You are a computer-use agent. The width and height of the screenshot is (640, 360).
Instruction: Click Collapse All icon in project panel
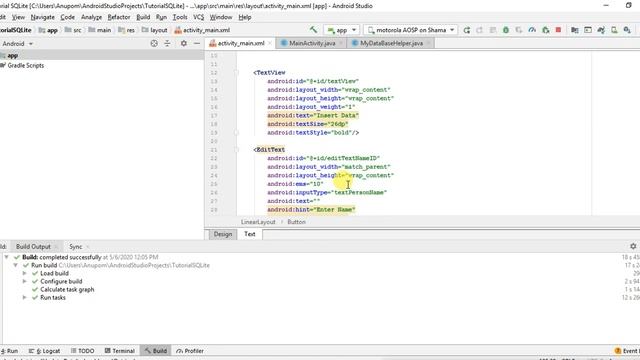tap(167, 43)
